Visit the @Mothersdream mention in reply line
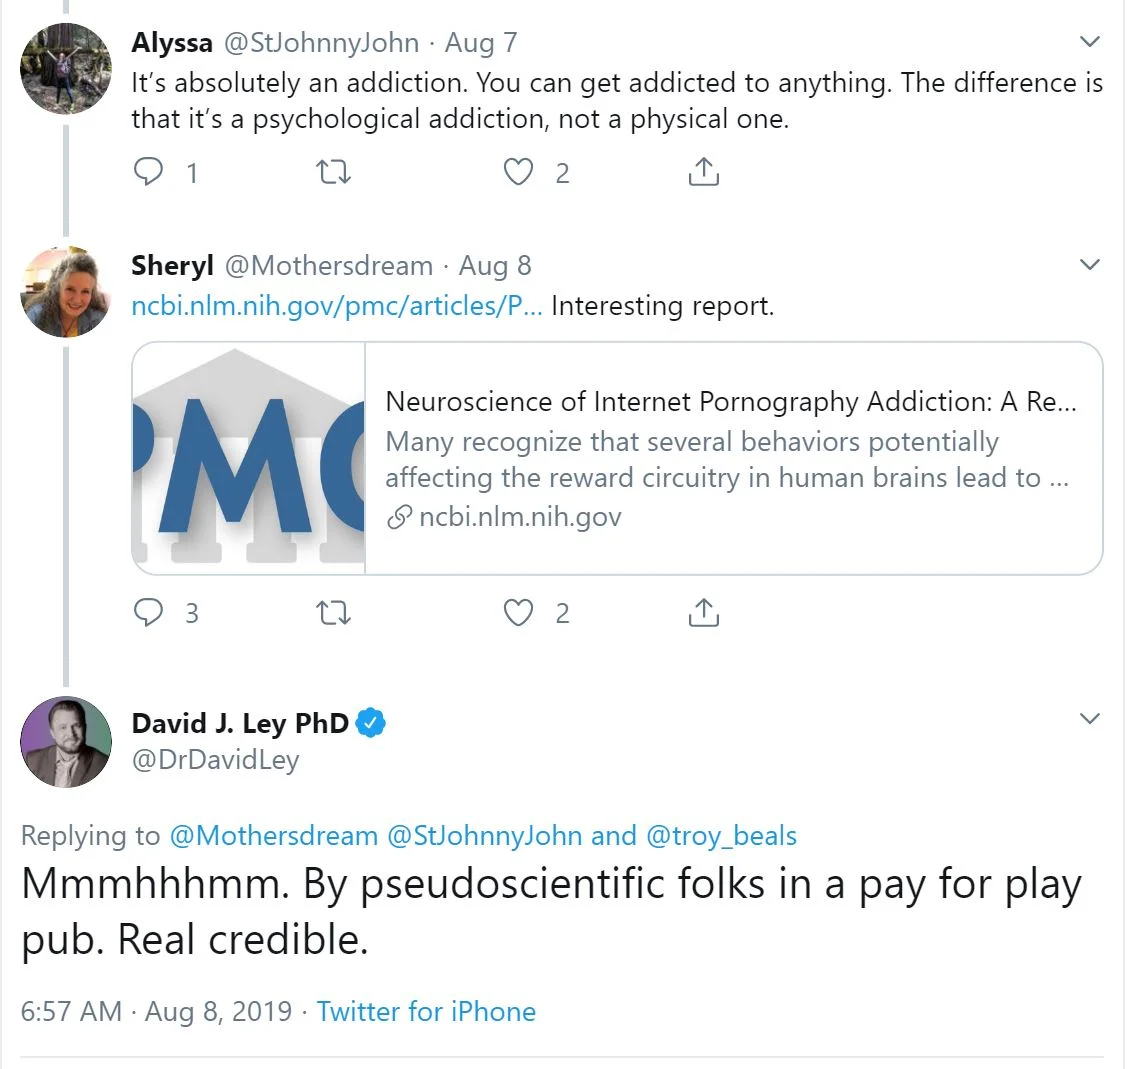This screenshot has height=1069, width=1137. [x=274, y=835]
